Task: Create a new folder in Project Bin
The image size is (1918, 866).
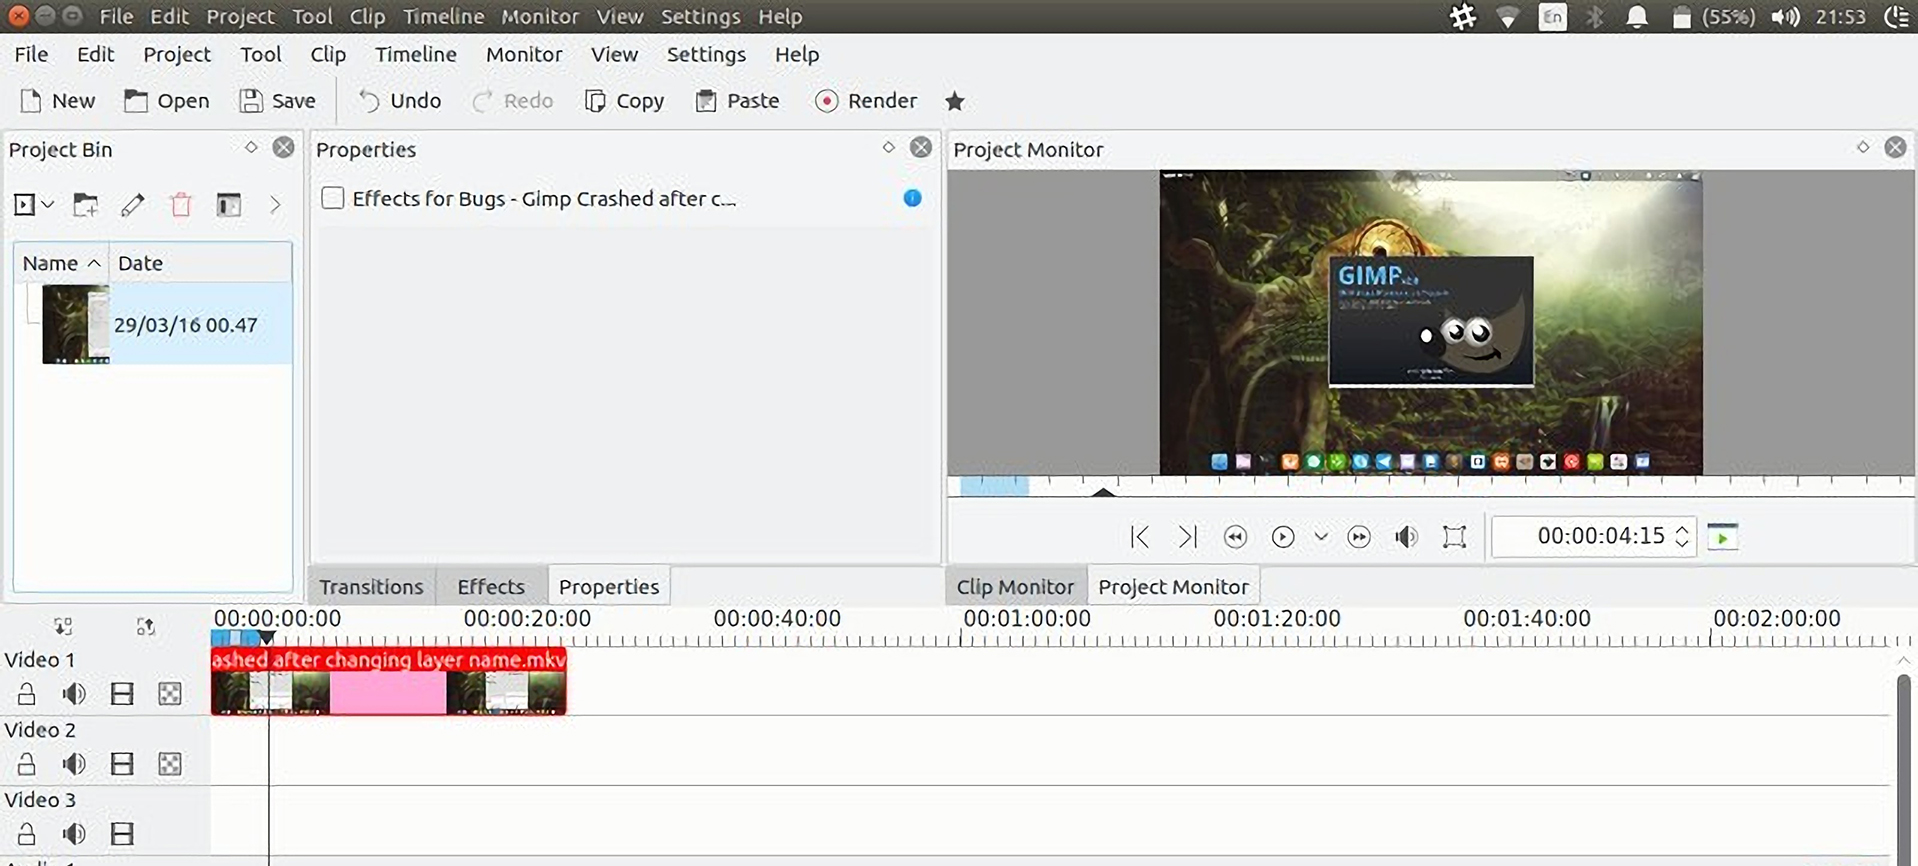Action: [x=86, y=205]
